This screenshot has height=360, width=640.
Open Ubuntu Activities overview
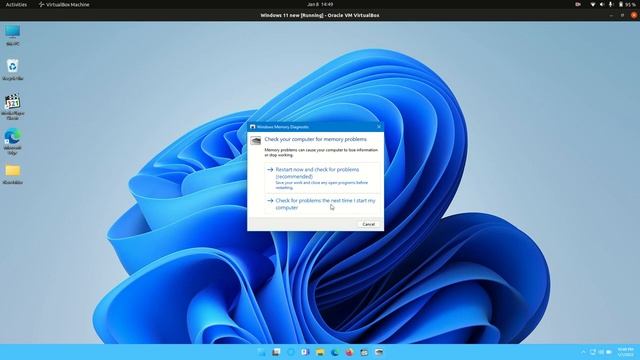click(x=16, y=4)
